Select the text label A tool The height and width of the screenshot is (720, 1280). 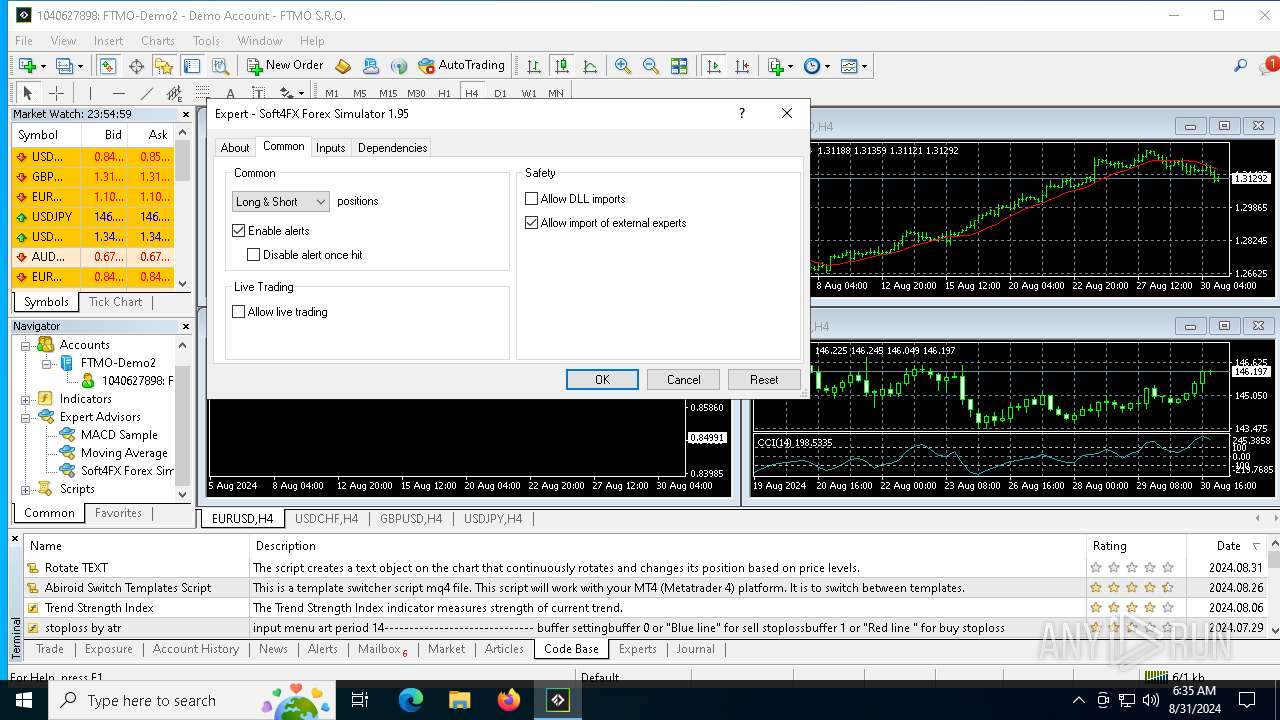click(x=231, y=93)
